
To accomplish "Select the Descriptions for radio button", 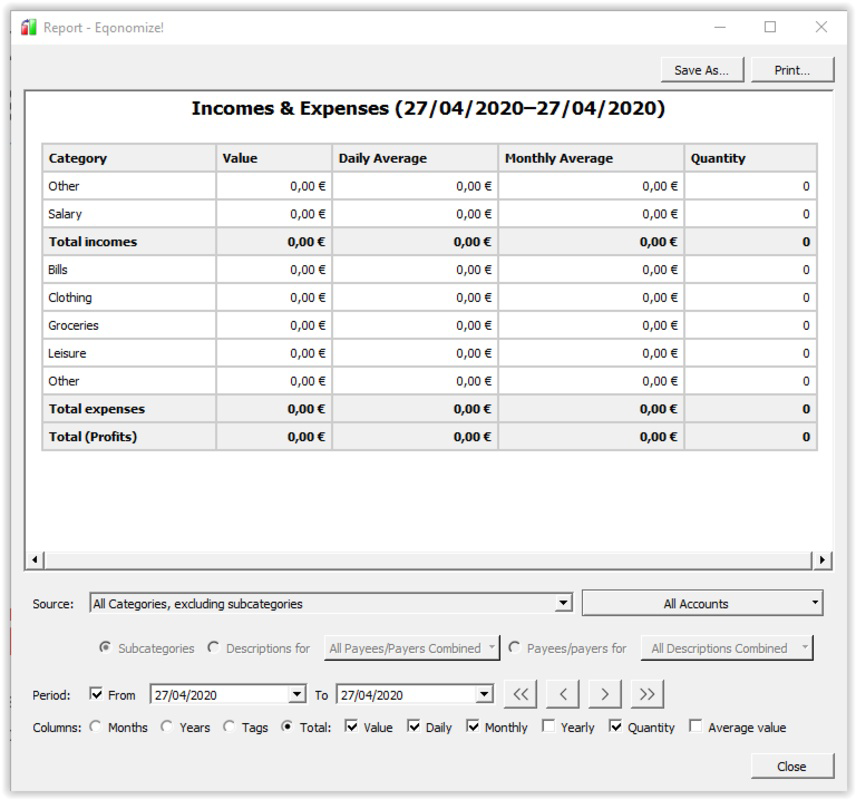I will [x=213, y=648].
